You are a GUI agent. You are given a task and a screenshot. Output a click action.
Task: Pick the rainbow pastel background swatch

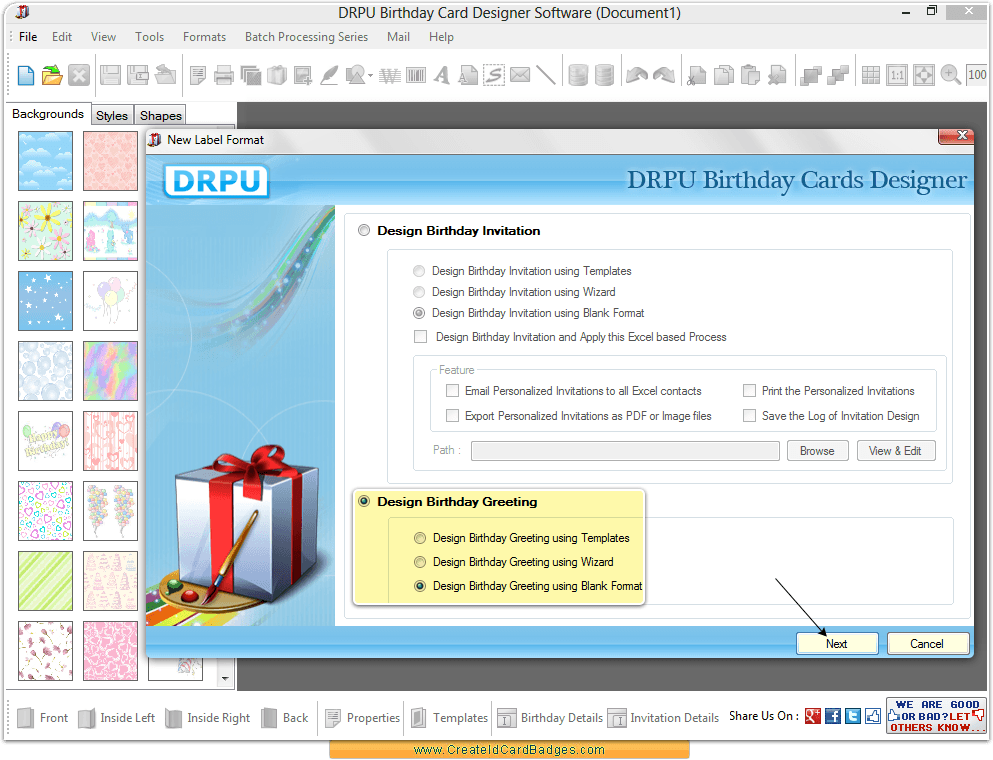(x=110, y=370)
